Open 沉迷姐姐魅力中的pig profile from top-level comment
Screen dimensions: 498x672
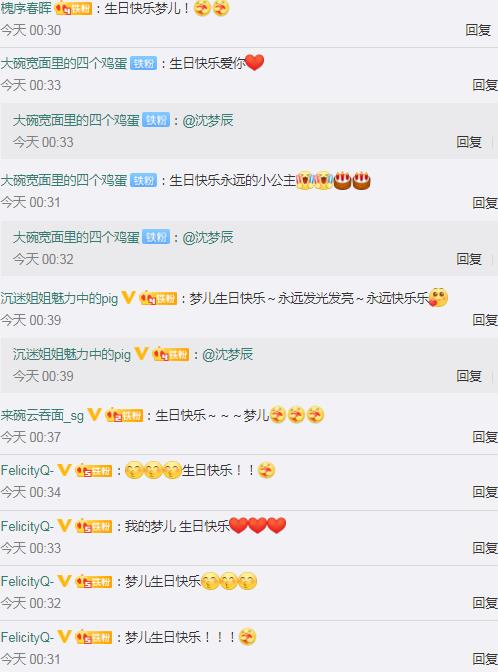click(59, 298)
